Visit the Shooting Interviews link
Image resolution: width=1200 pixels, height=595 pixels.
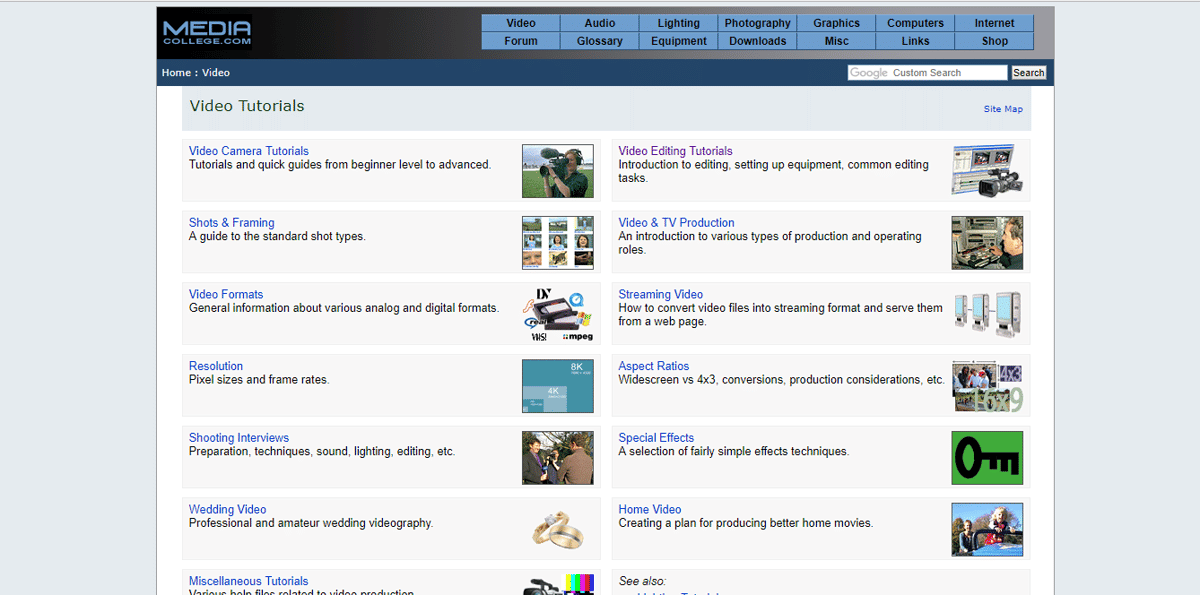click(239, 438)
